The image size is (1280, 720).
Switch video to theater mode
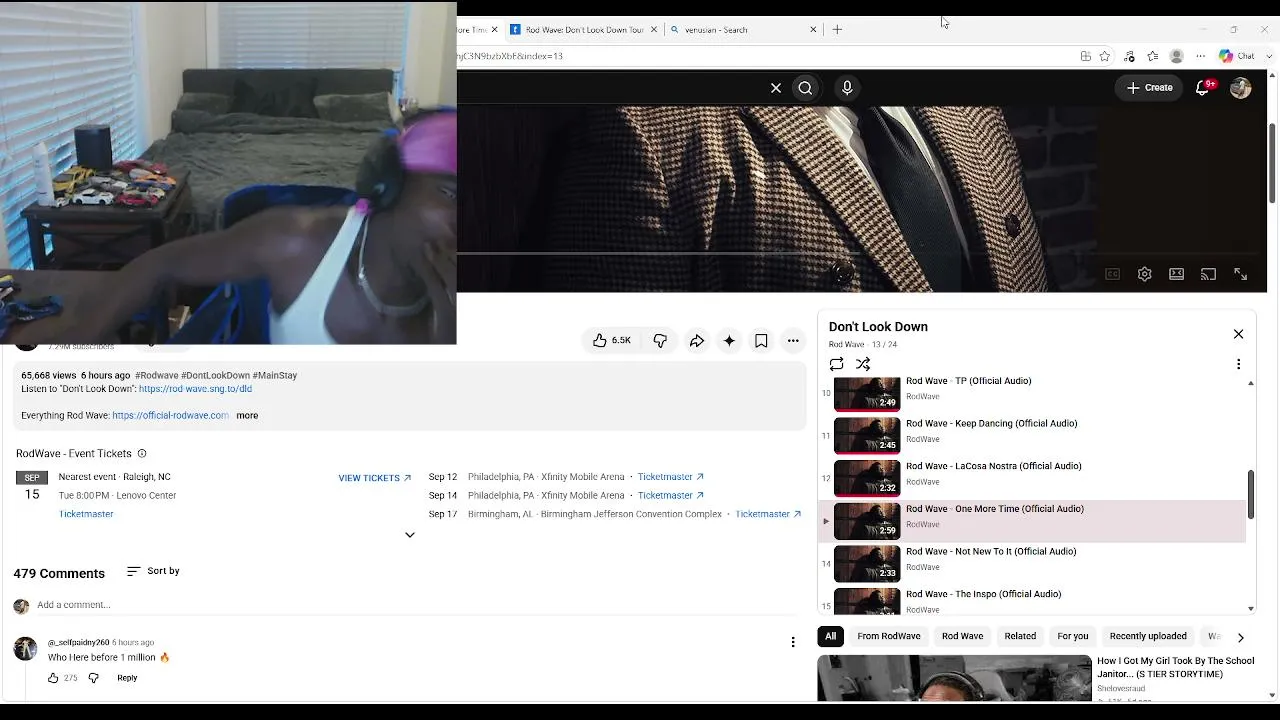(1177, 274)
